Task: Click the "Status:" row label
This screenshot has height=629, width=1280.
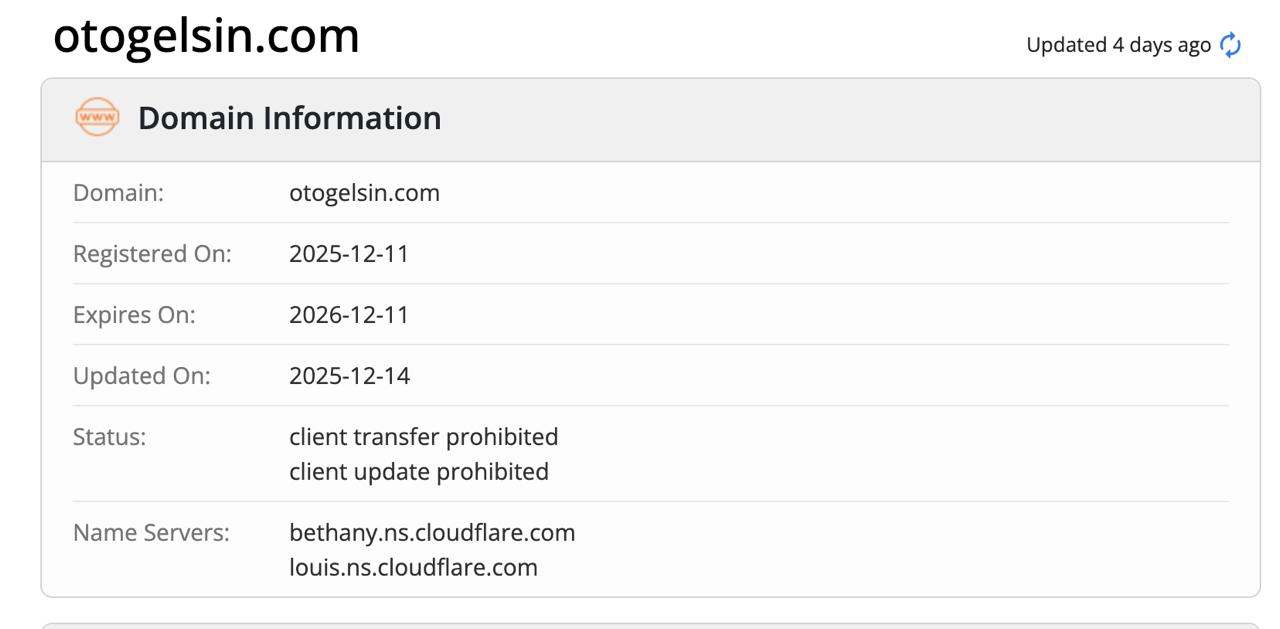Action: pyautogui.click(x=109, y=437)
